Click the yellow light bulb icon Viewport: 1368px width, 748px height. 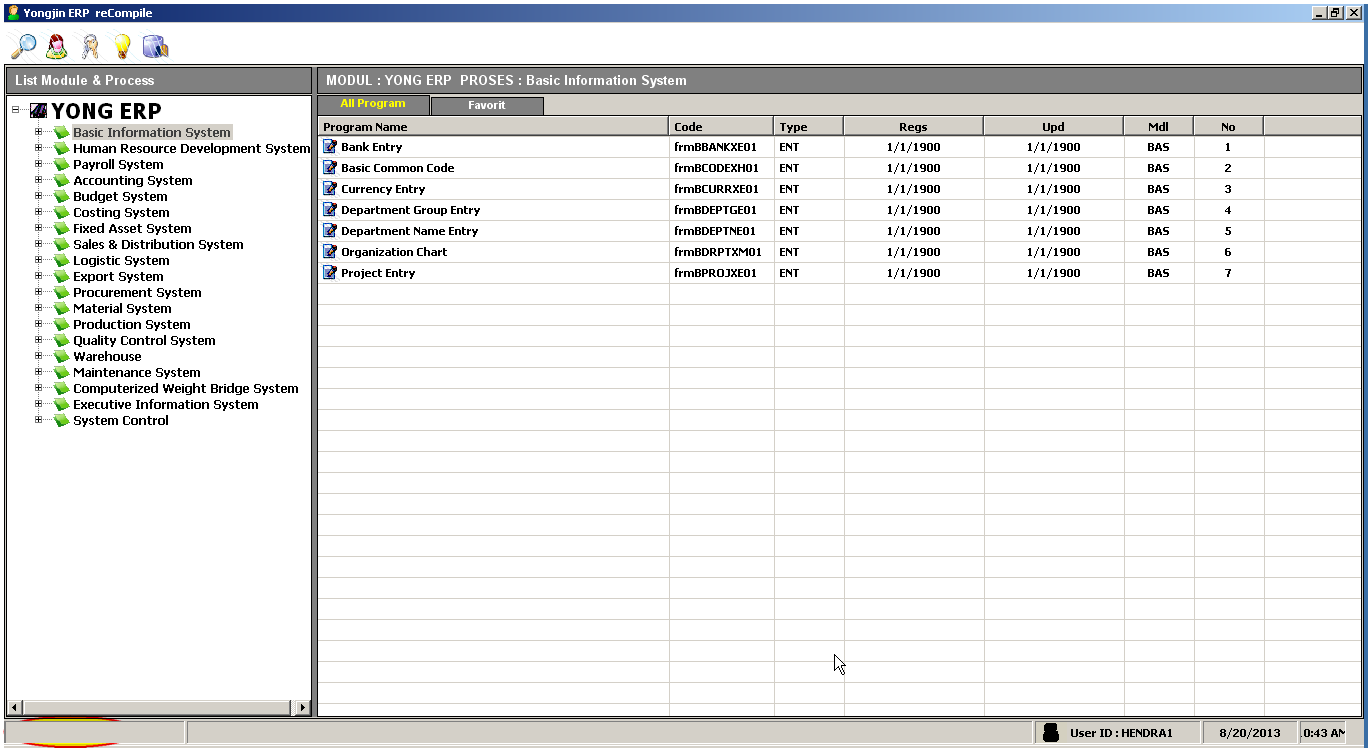(121, 46)
